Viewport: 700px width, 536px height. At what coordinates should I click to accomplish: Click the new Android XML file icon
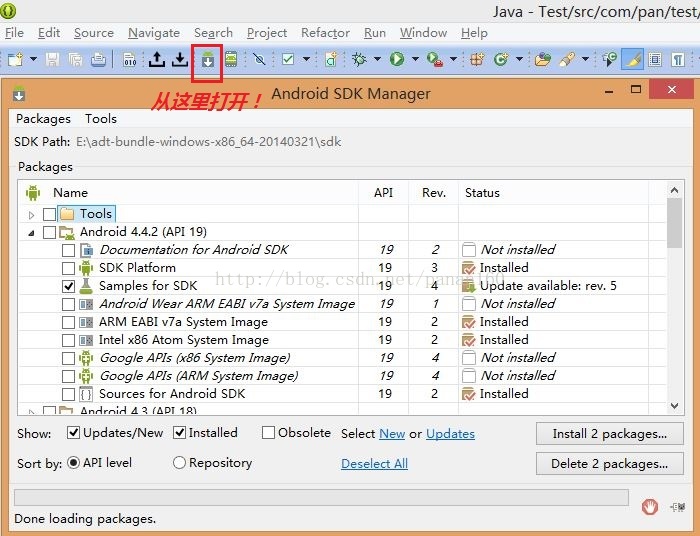coord(331,59)
